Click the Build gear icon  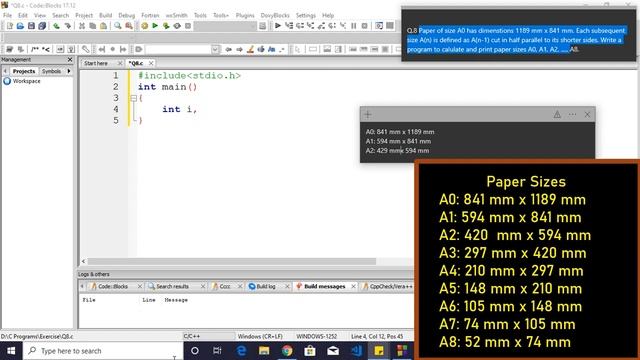click(x=144, y=26)
